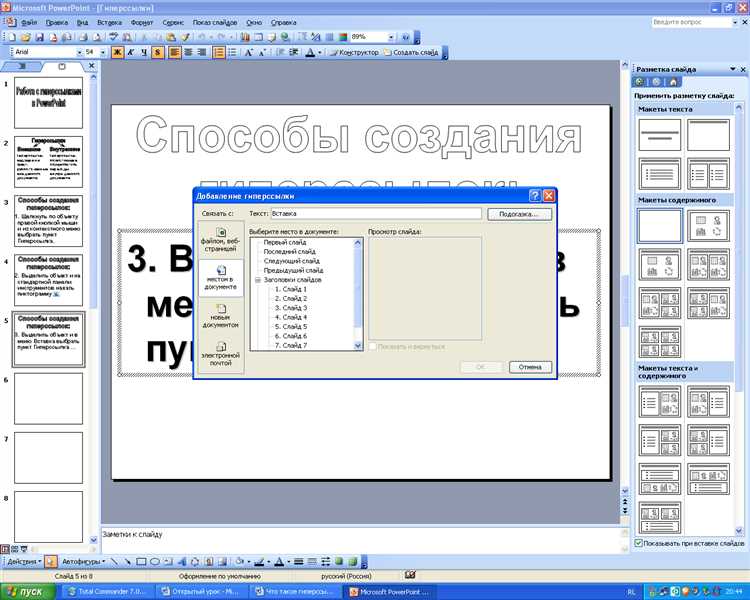Viewport: 750px width, 600px height.
Task: Open the Справка menu
Action: (x=284, y=22)
